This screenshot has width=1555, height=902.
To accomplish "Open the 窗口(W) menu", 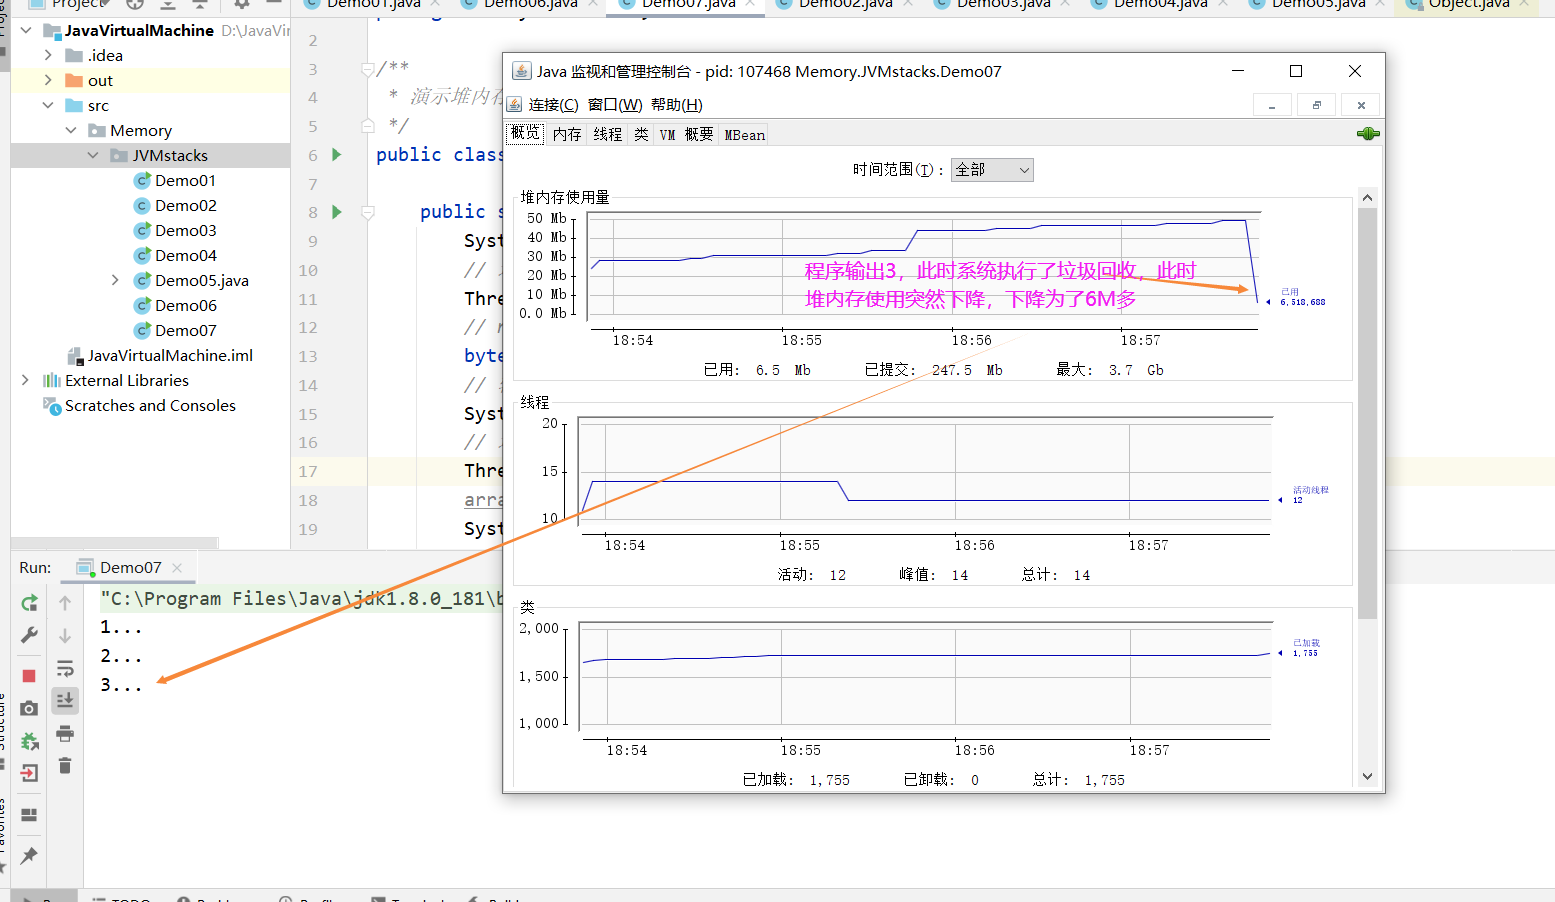I will point(615,105).
